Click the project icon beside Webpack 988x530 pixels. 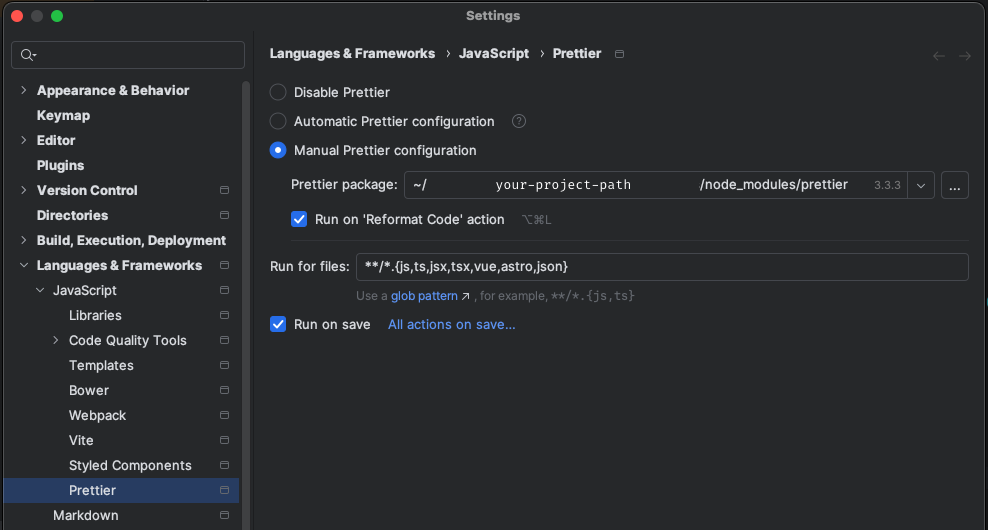pos(224,415)
